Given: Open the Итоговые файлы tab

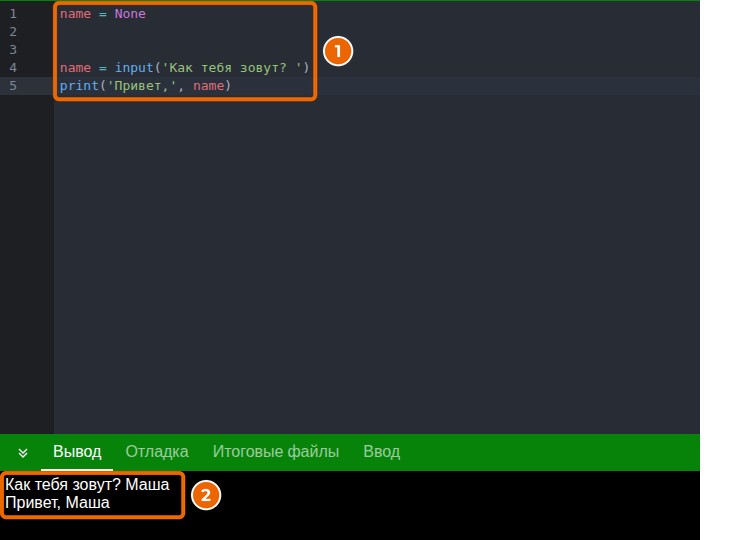Looking at the screenshot, I should 276,452.
